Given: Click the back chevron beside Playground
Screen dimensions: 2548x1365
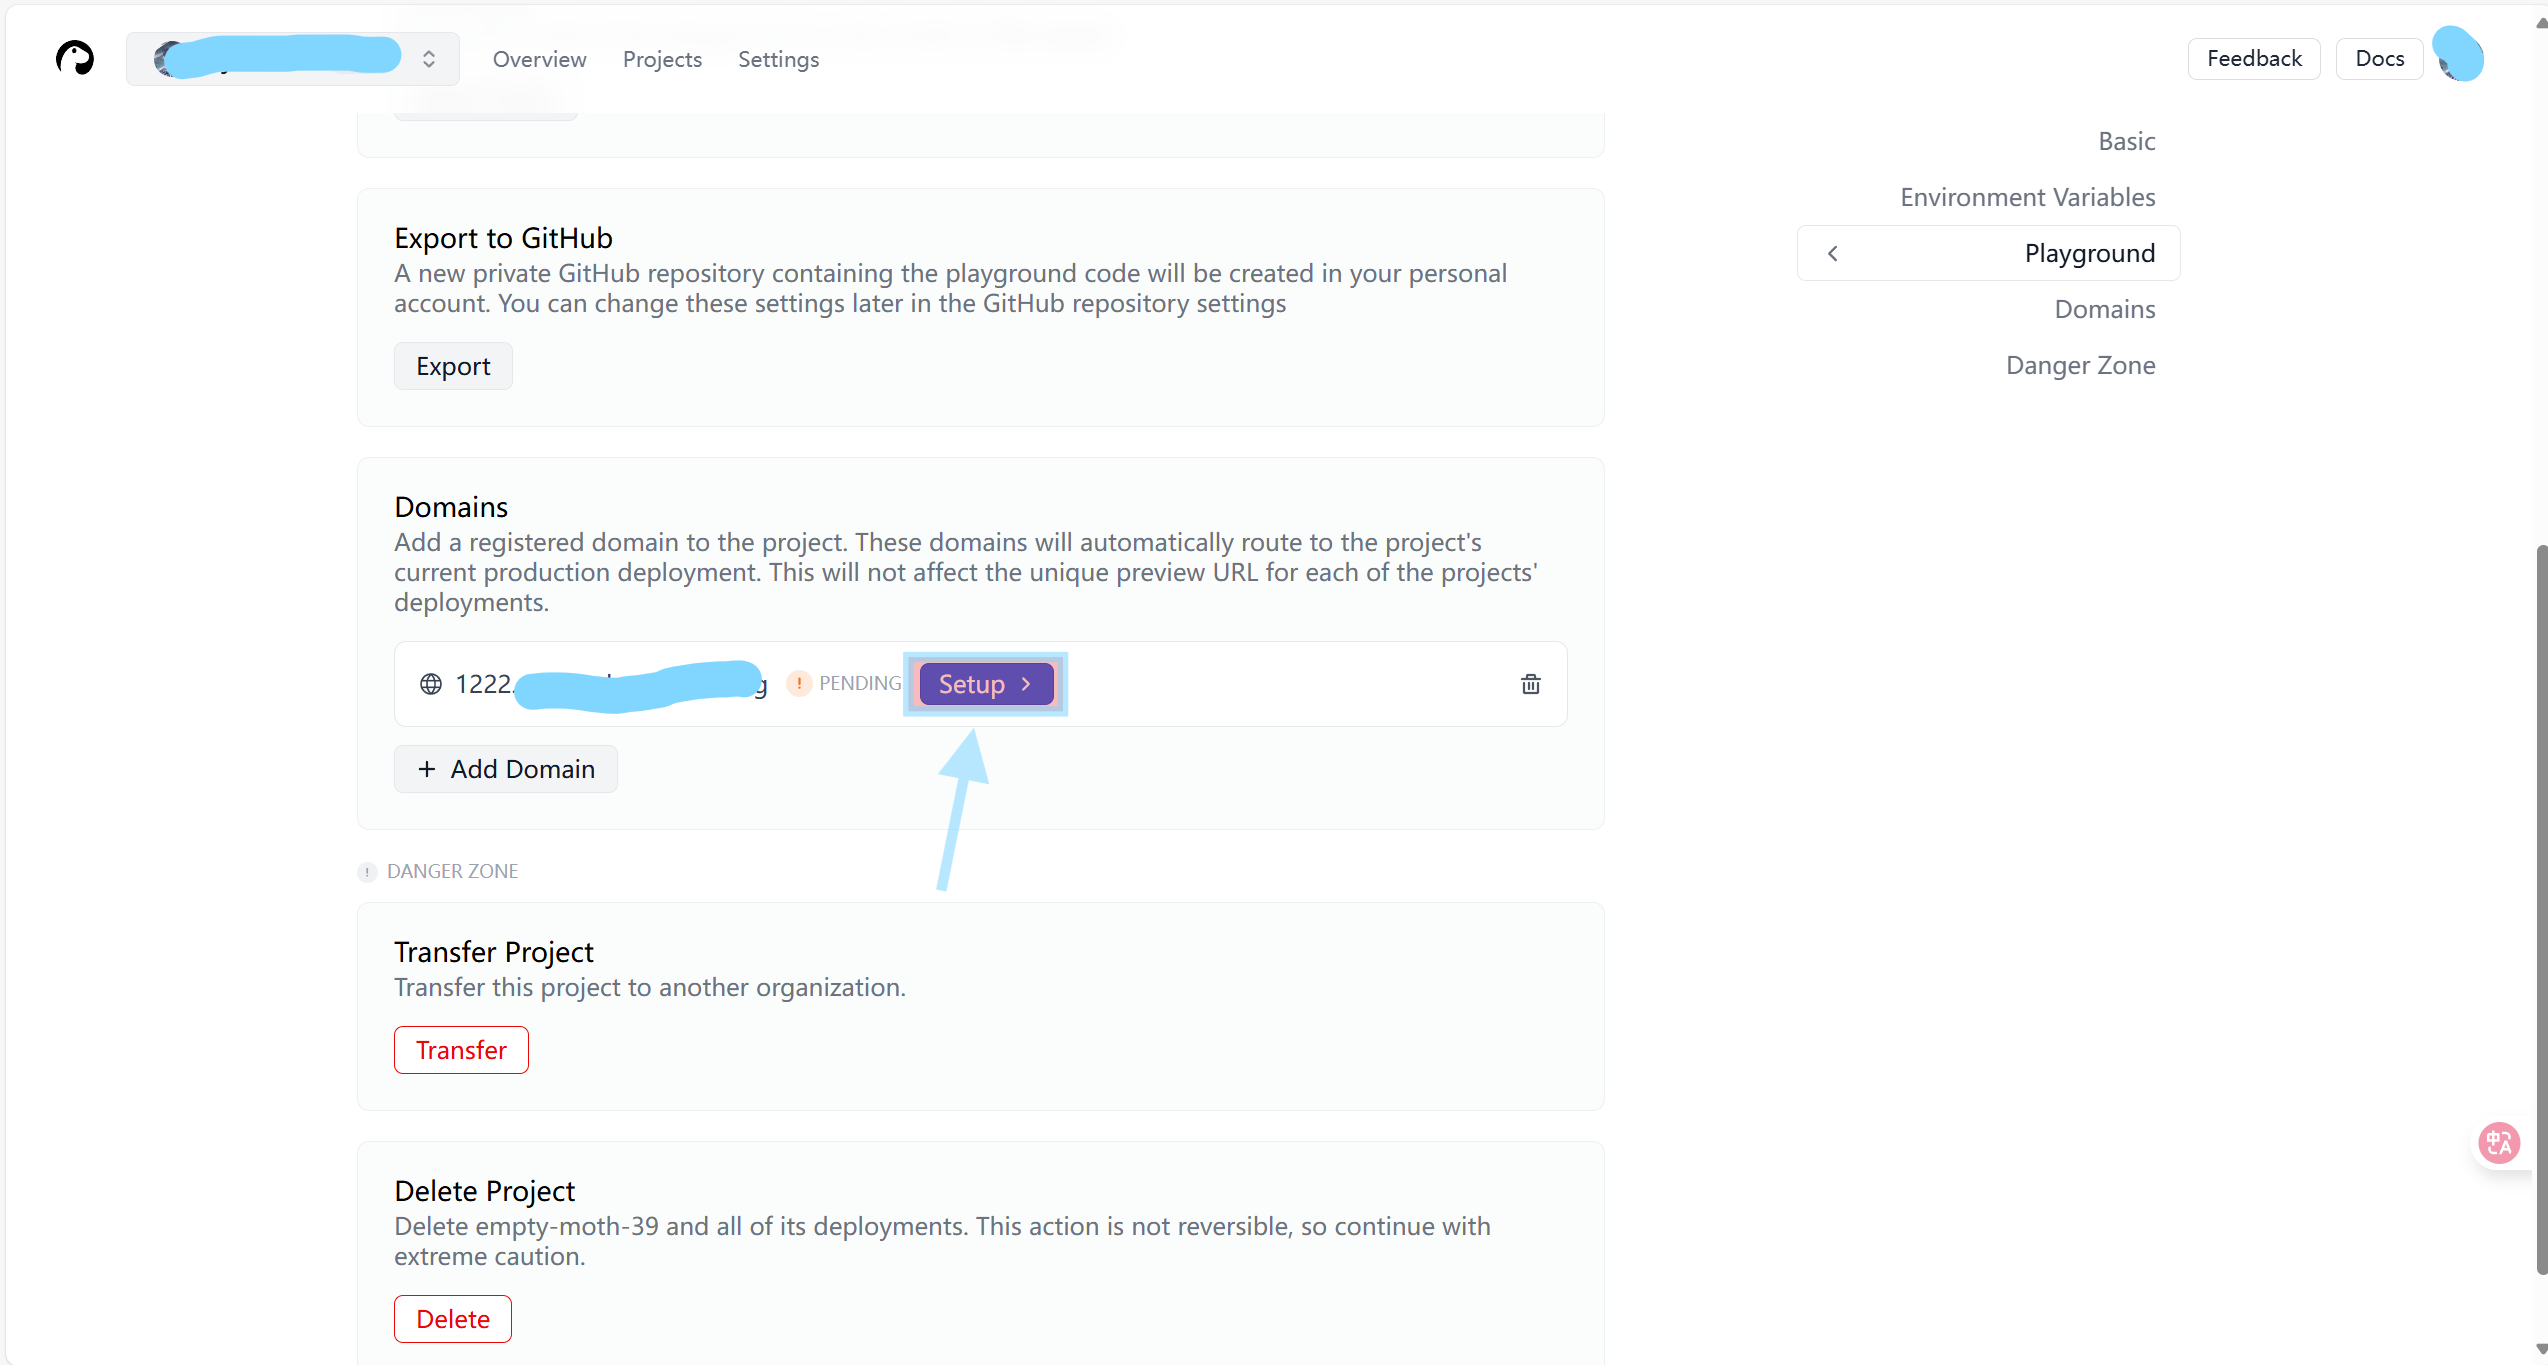Looking at the screenshot, I should point(1832,254).
